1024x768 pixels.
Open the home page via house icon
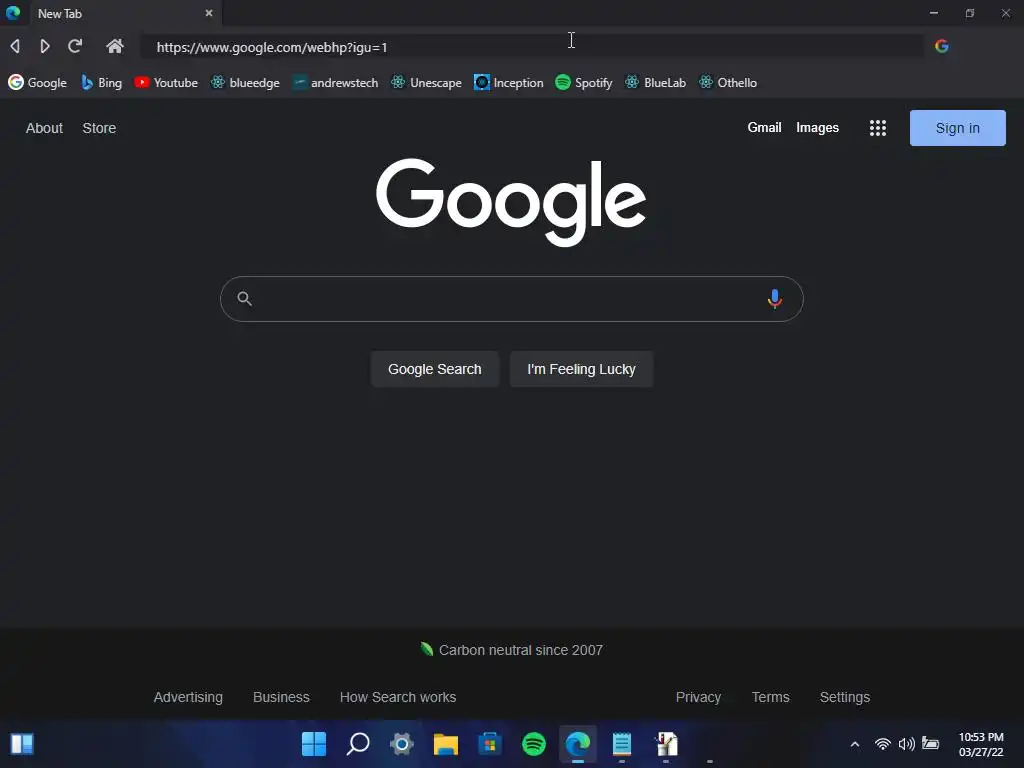coord(115,46)
